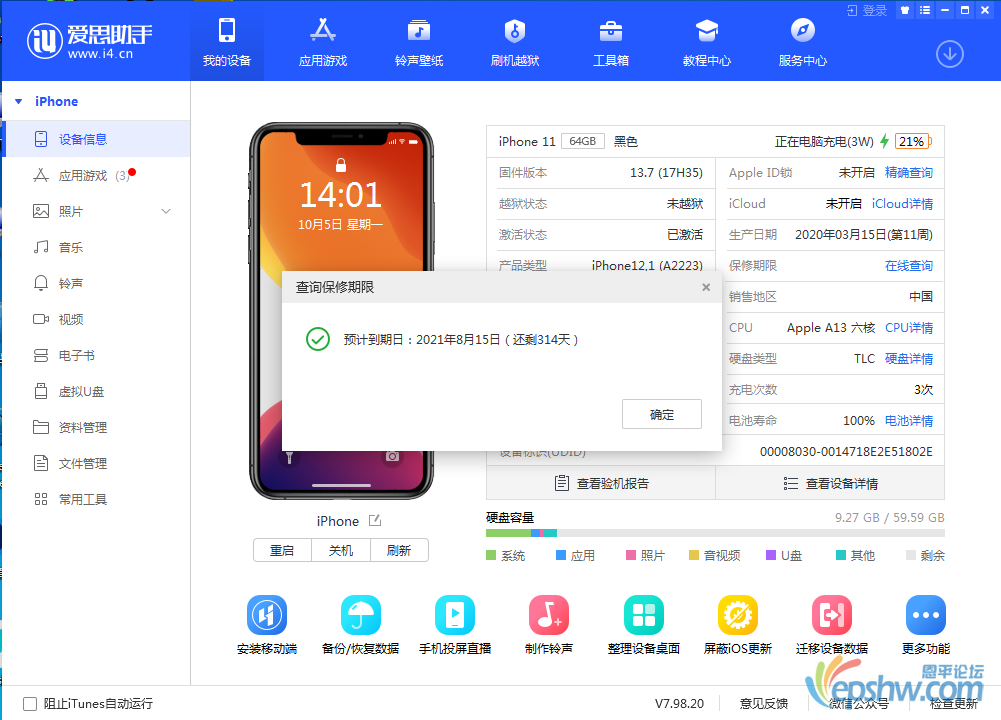Open the 工具箱 tab
Image resolution: width=1001 pixels, height=720 pixels.
(x=611, y=42)
